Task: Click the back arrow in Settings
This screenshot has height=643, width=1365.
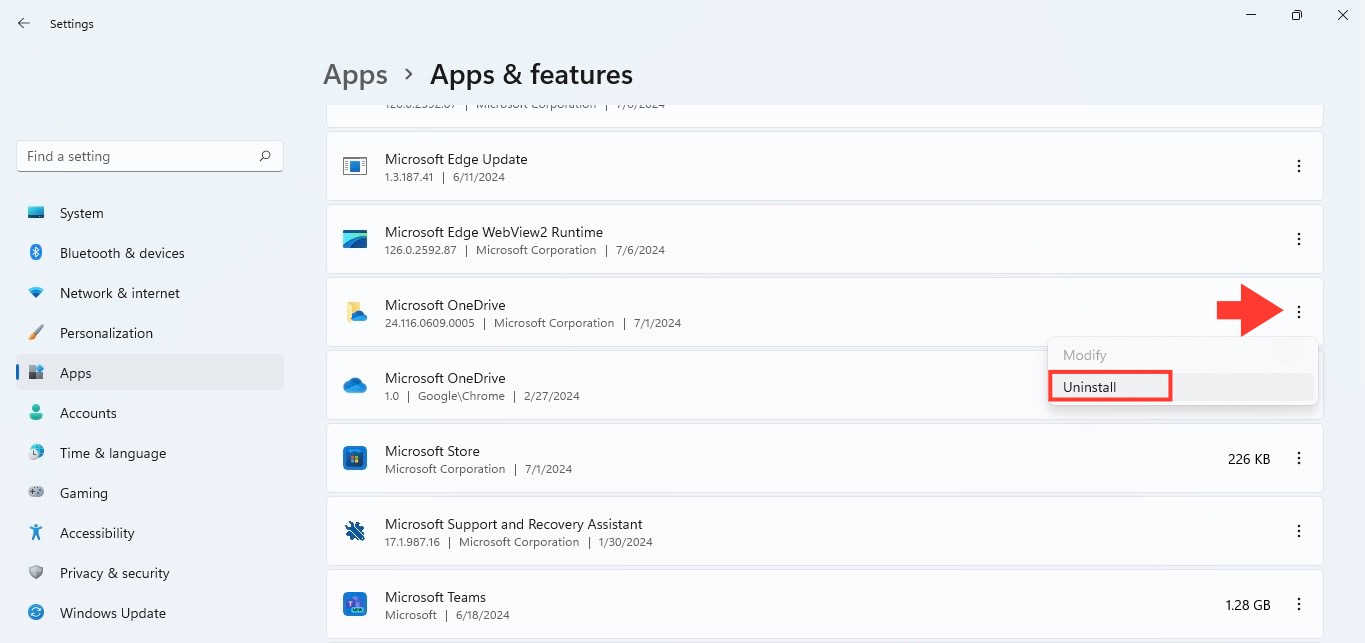Action: 24,23
